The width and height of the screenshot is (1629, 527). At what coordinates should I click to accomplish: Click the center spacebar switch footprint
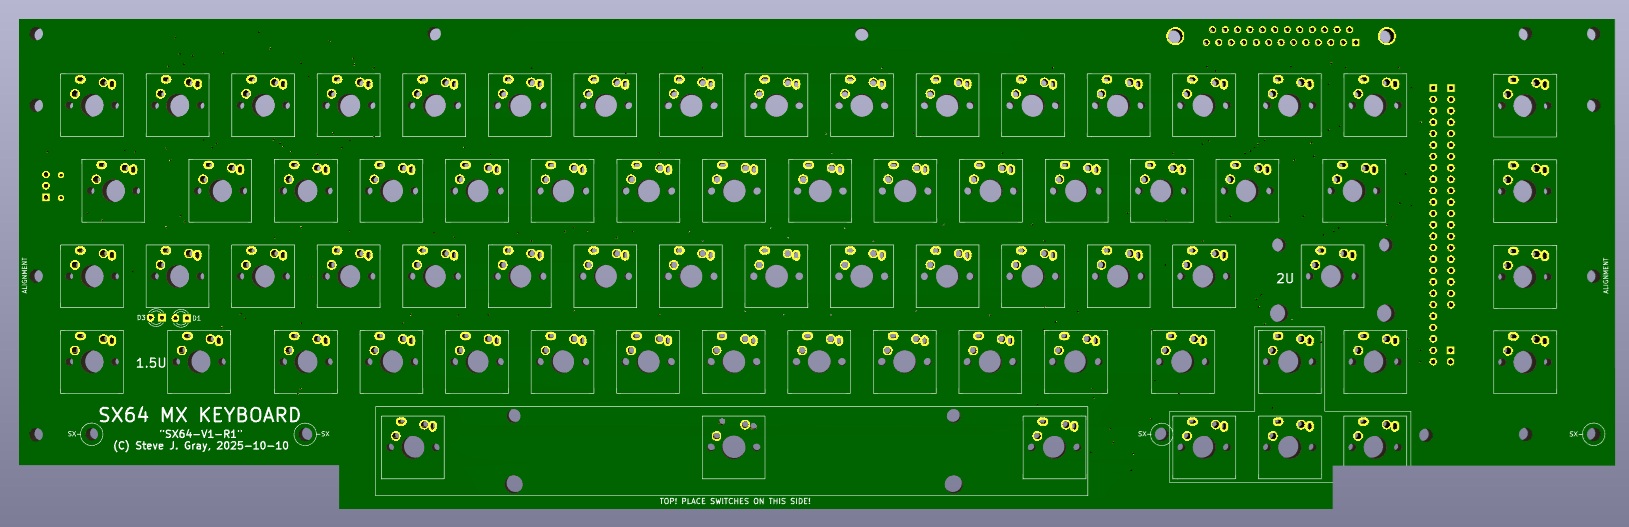(x=733, y=446)
